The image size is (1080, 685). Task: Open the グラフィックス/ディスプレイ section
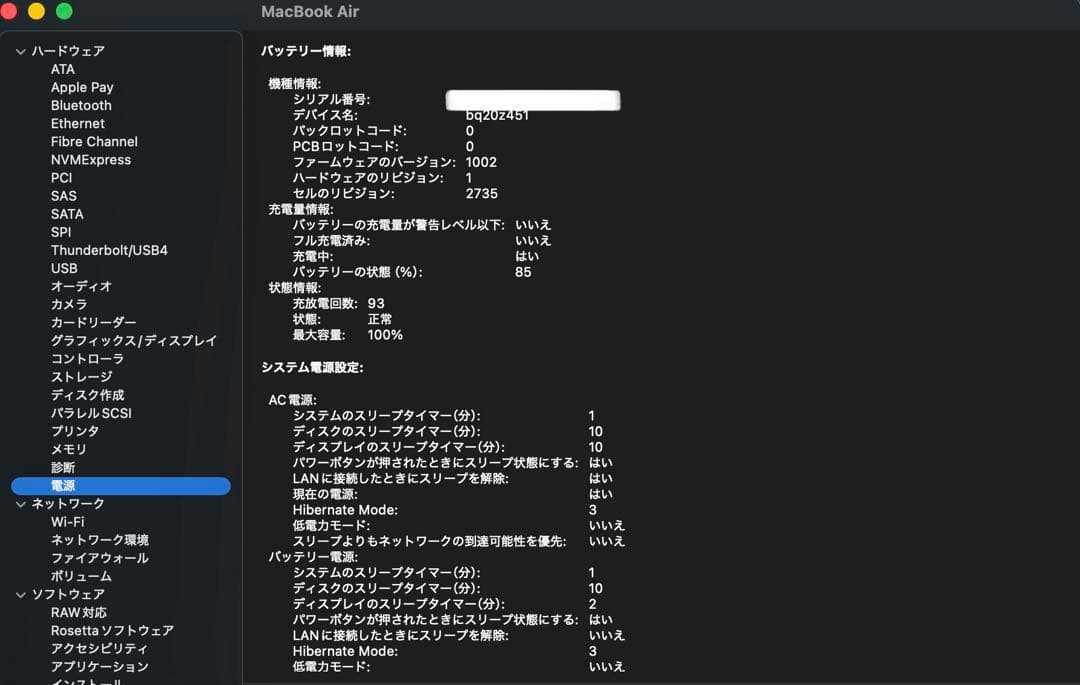134,340
